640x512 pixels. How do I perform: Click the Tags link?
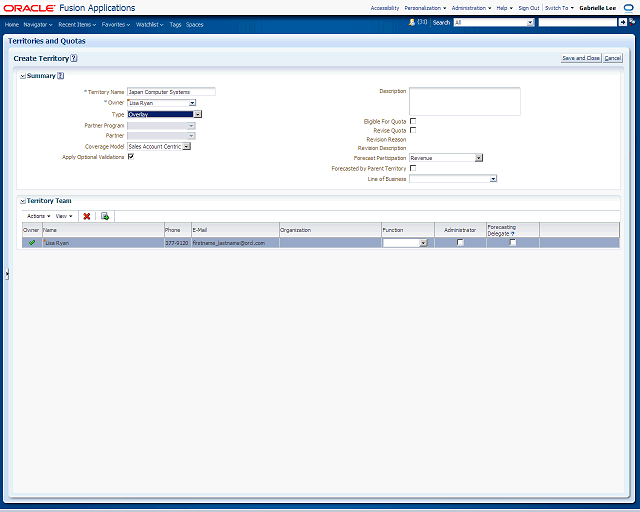pyautogui.click(x=175, y=24)
